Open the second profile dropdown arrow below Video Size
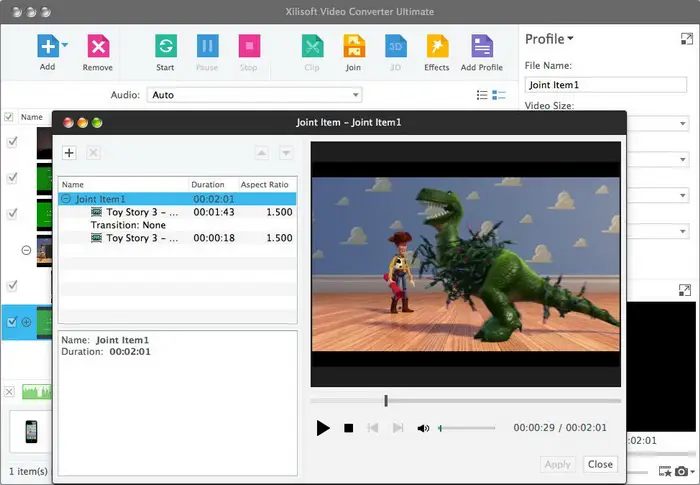The height and width of the screenshot is (485, 700). pos(683,159)
